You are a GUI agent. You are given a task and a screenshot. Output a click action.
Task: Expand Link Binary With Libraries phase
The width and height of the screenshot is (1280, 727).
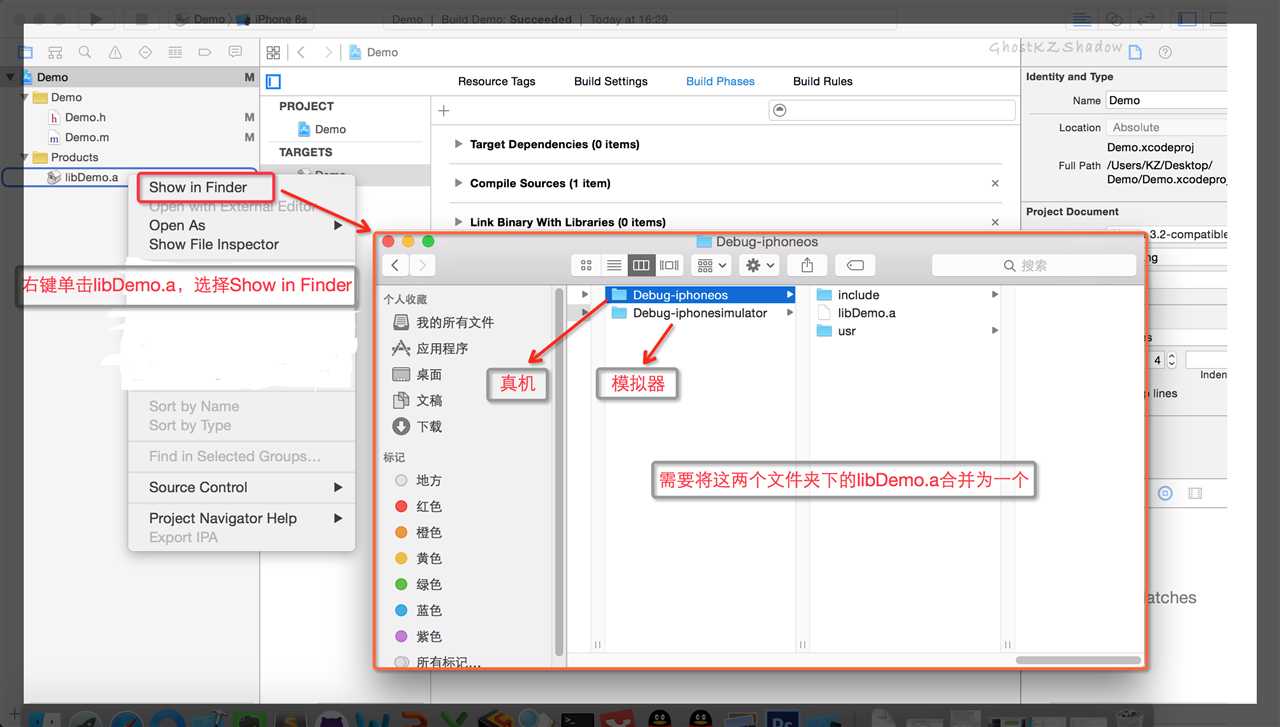[459, 222]
